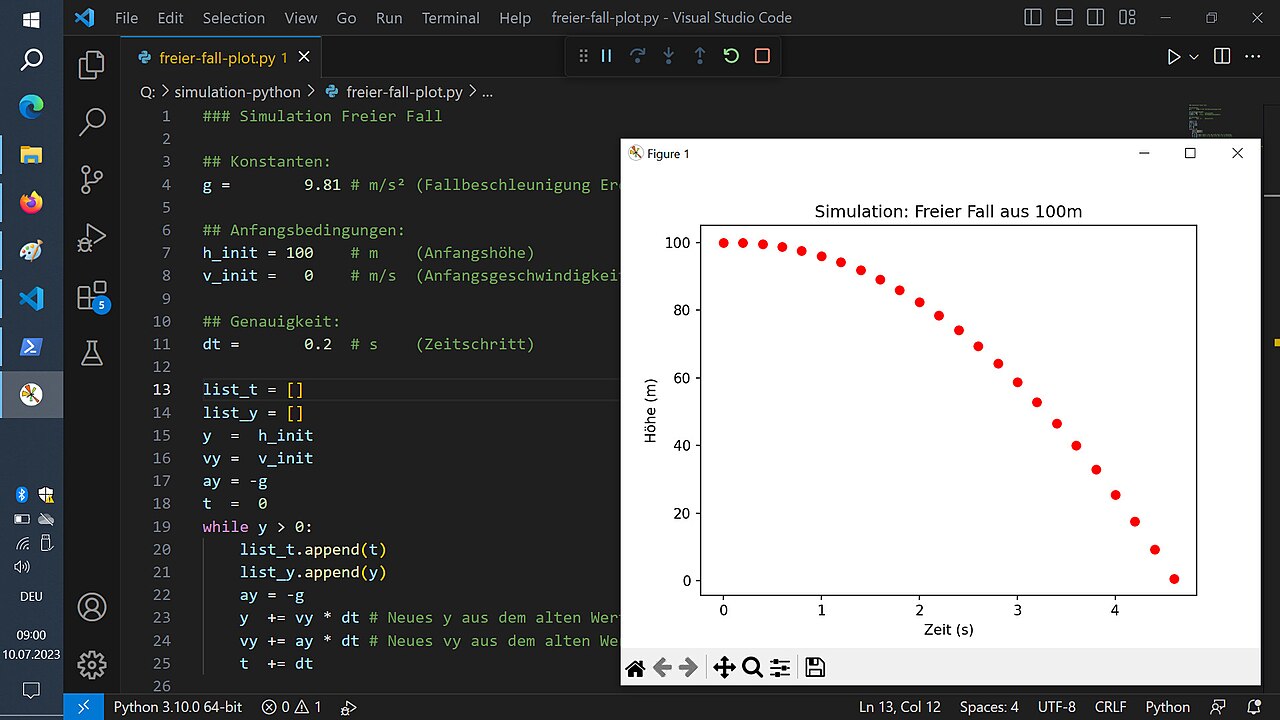Restart the debug session
Viewport: 1280px width, 720px height.
(731, 57)
